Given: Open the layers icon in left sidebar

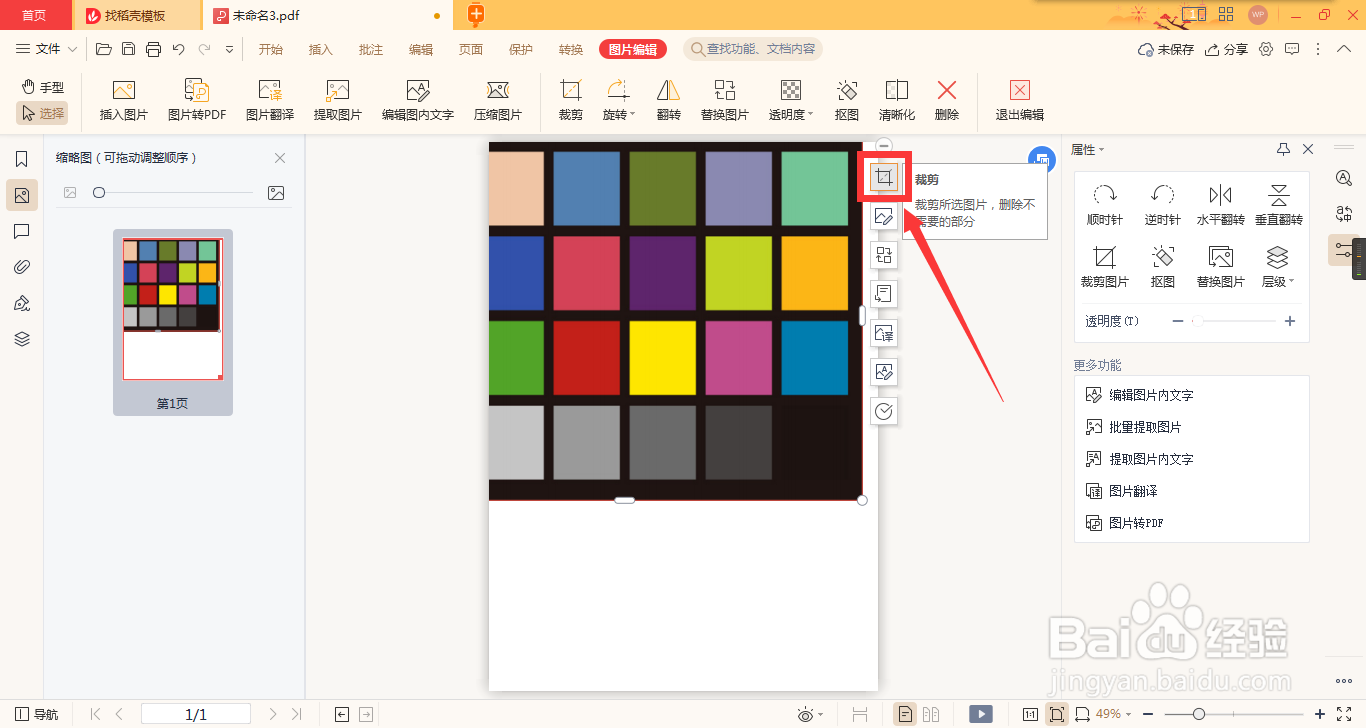Looking at the screenshot, I should click(22, 339).
